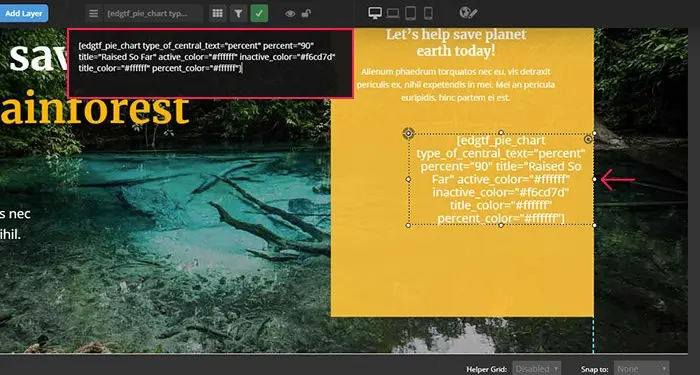Switch to mobile phone preview
This screenshot has width=700, height=375.
point(428,13)
